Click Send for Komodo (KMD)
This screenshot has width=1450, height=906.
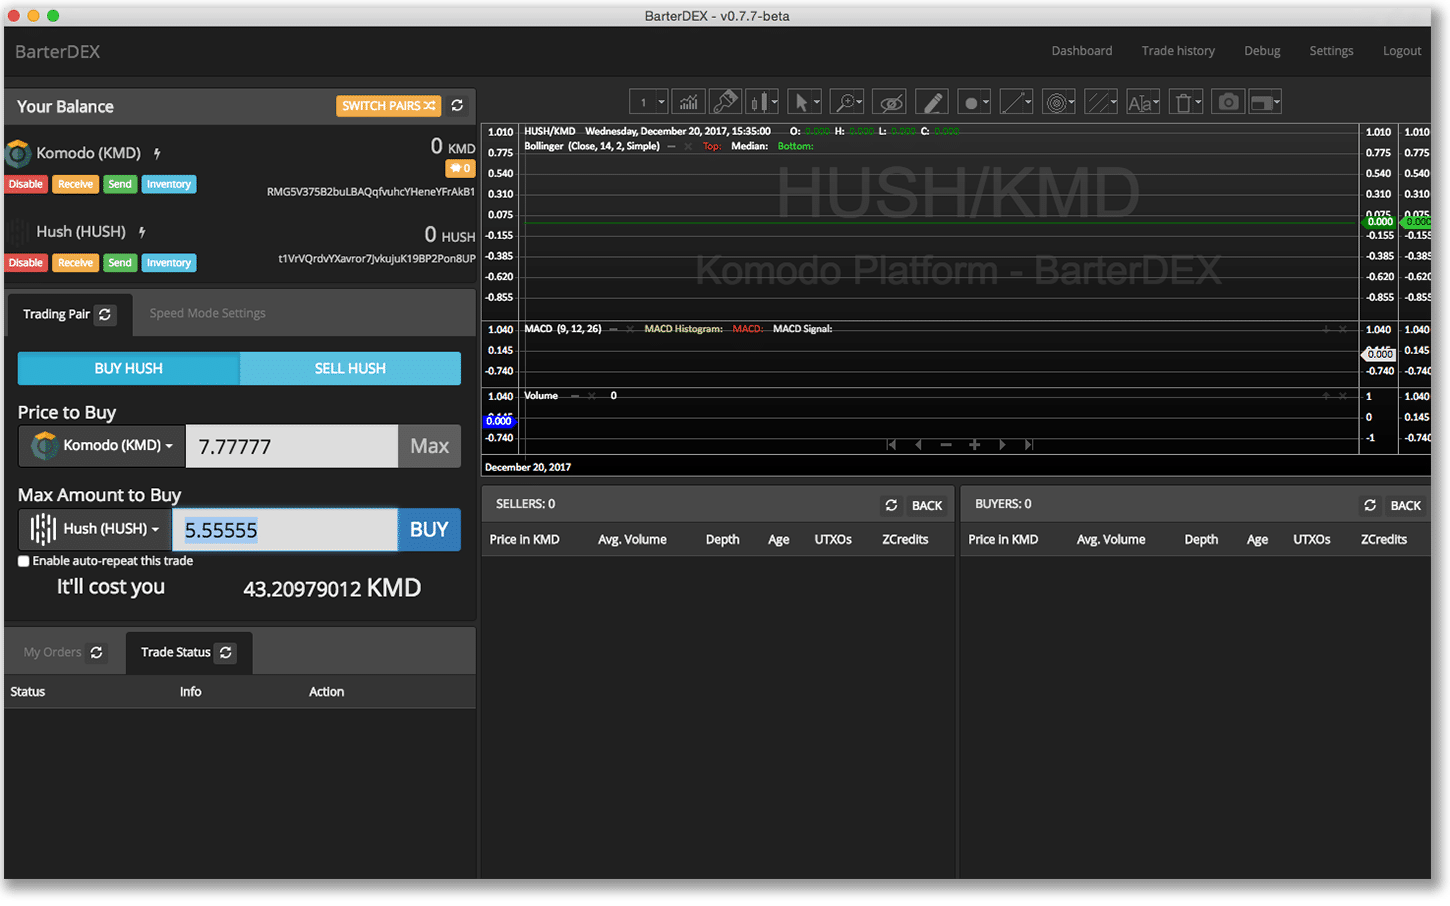(x=120, y=184)
